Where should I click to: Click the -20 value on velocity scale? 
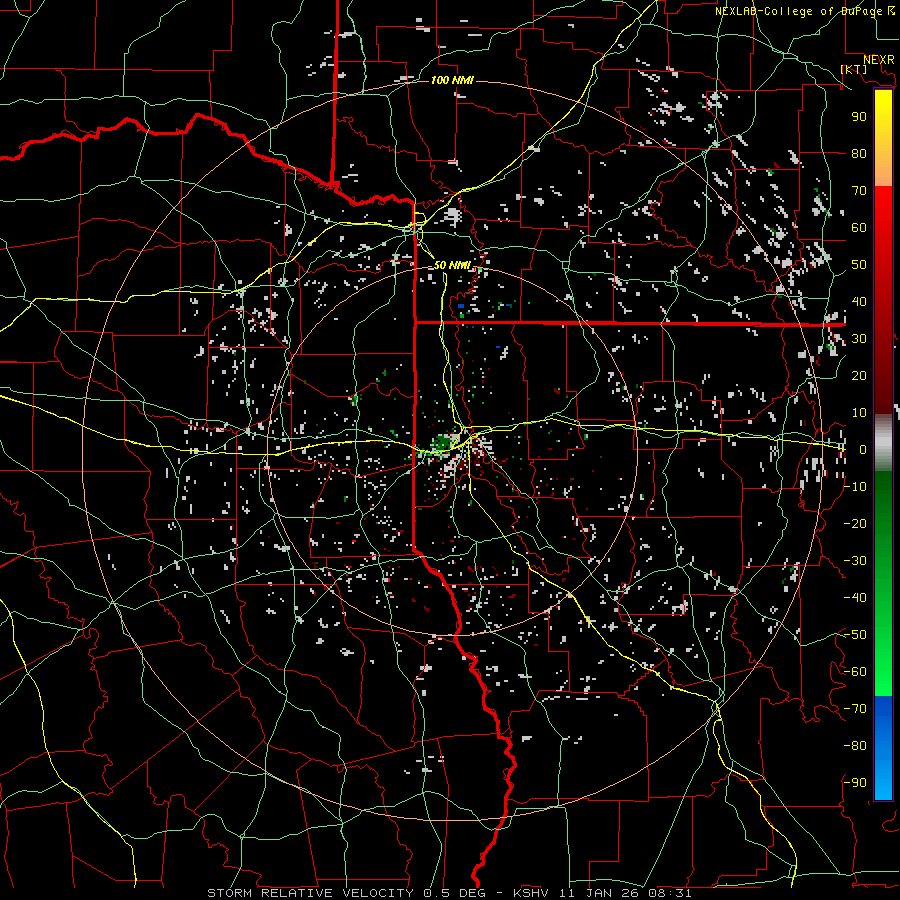coord(855,523)
